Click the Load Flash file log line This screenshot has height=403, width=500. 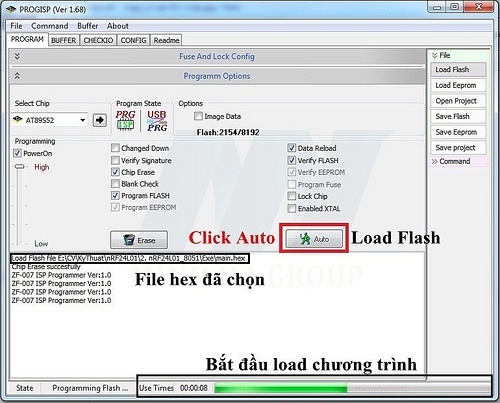pyautogui.click(x=129, y=258)
